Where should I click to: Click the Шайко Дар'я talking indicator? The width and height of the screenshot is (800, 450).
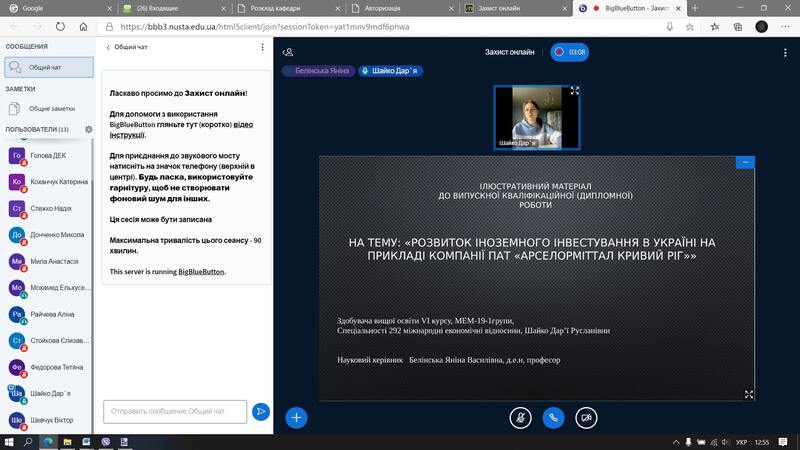390,71
